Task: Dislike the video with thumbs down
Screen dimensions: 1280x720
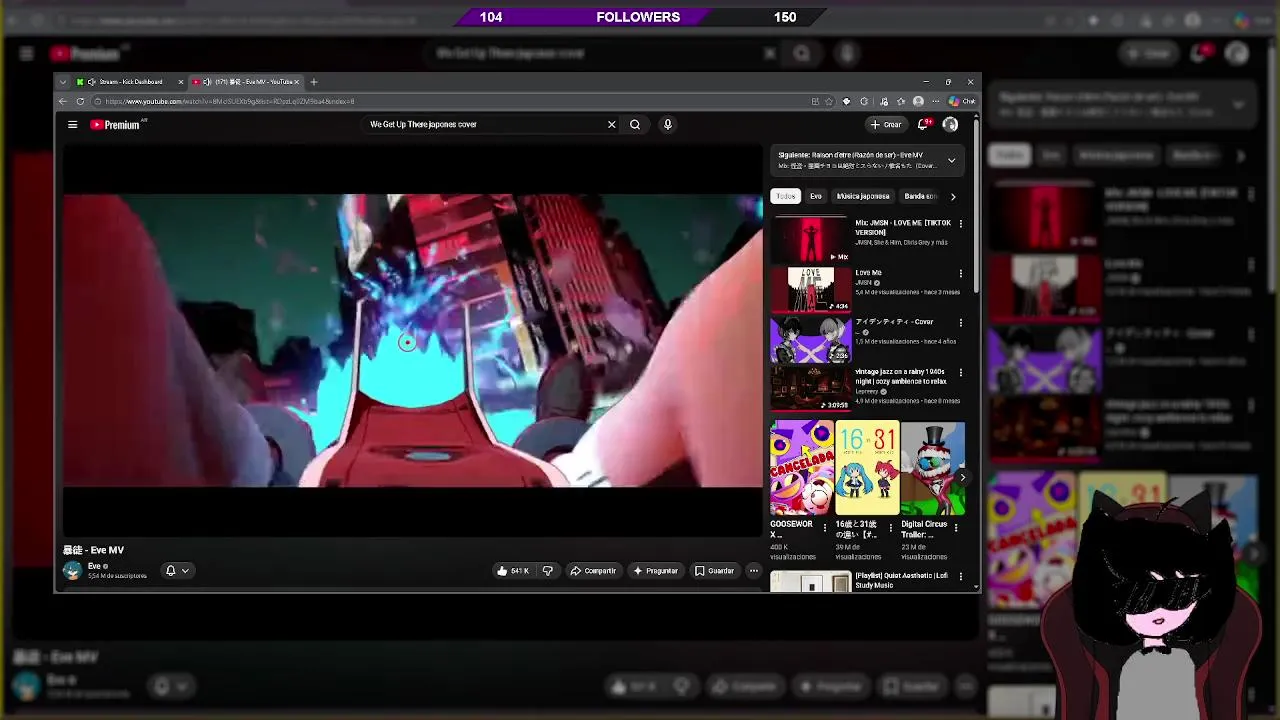Action: pos(548,570)
